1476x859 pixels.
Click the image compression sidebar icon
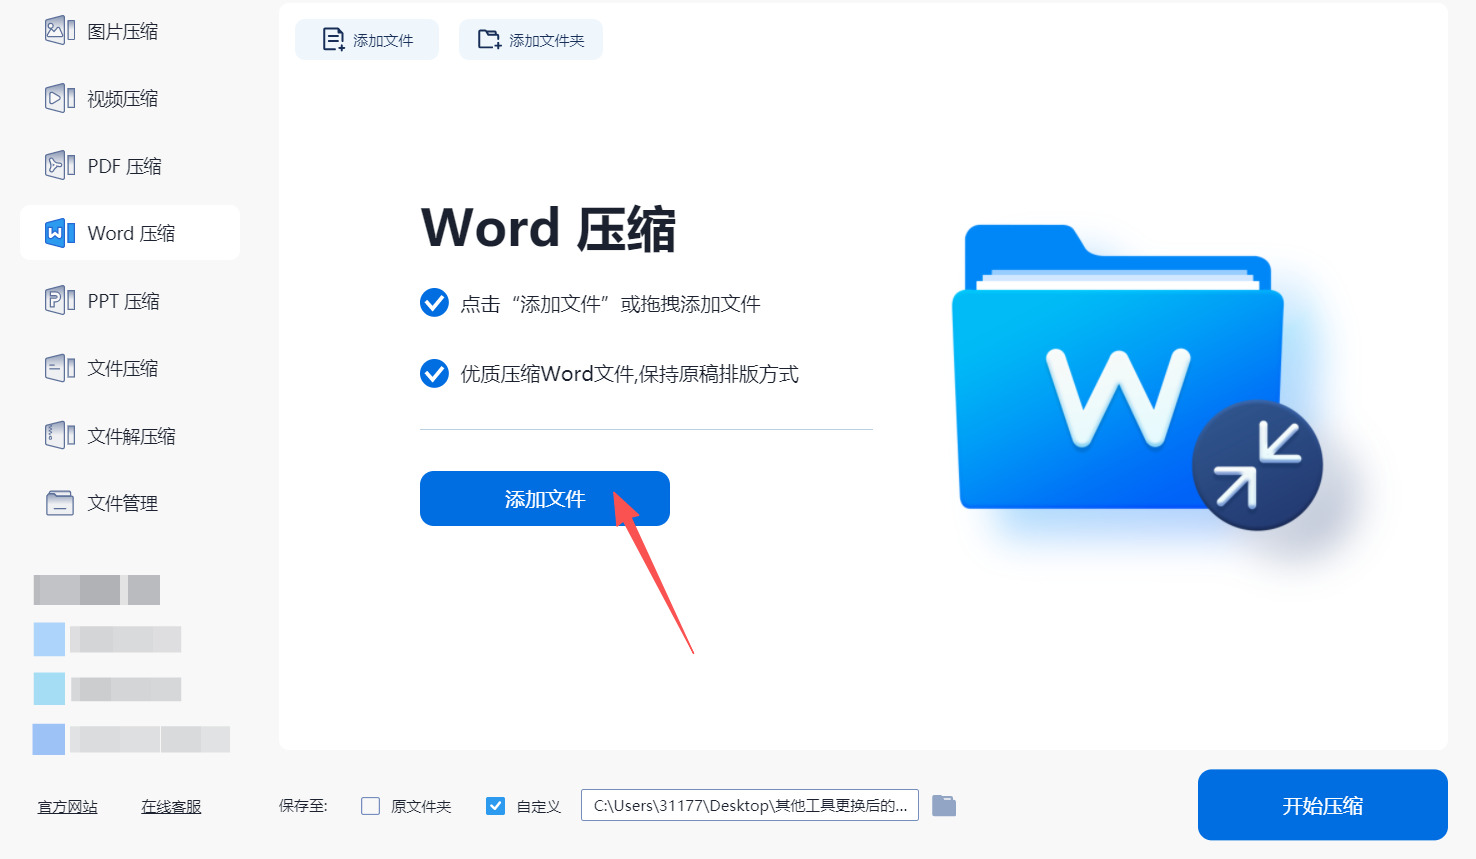pyautogui.click(x=60, y=31)
